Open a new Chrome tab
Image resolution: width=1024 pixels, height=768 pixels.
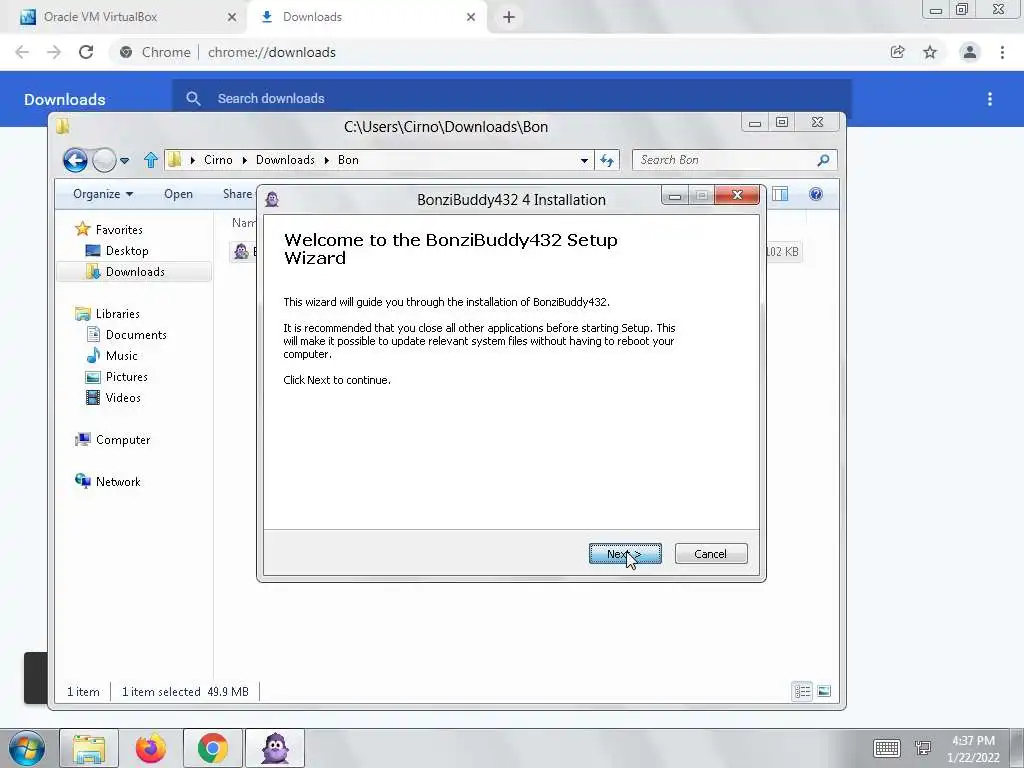[x=509, y=17]
